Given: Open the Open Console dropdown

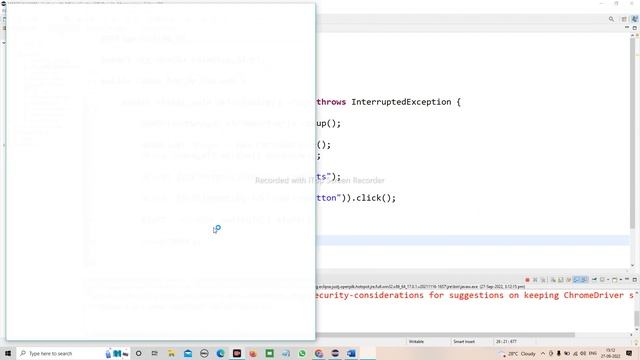Looking at the screenshot, I should pyautogui.click(x=620, y=280).
